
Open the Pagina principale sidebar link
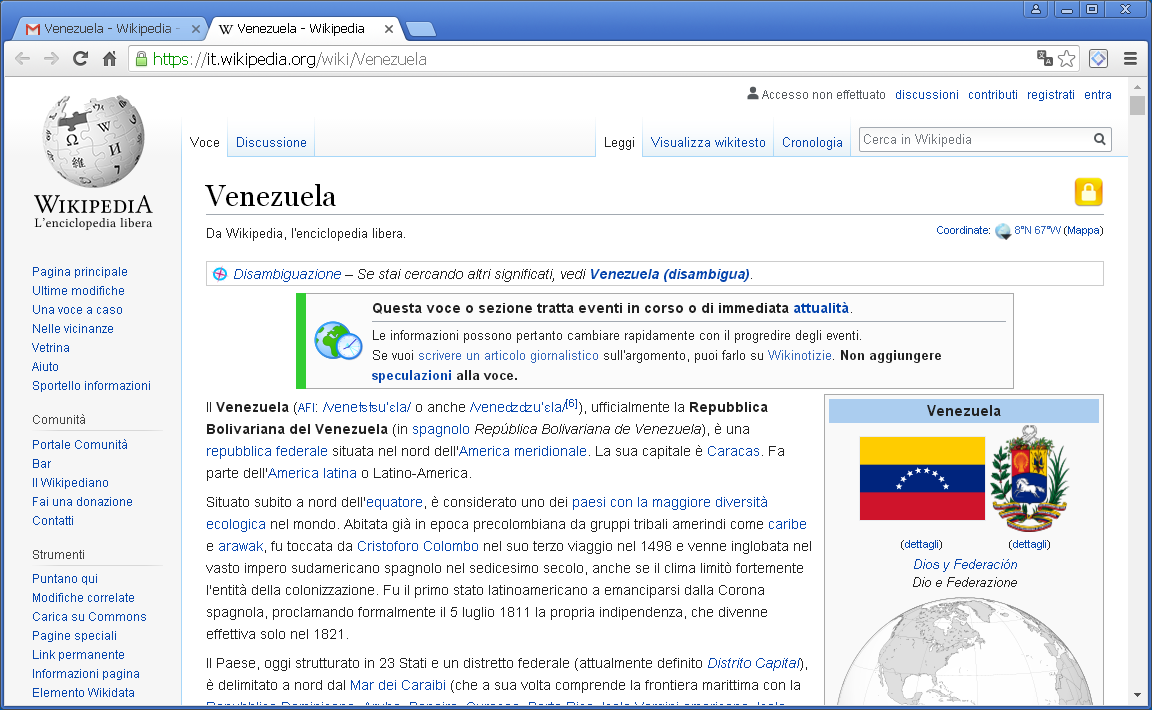pyautogui.click(x=80, y=272)
